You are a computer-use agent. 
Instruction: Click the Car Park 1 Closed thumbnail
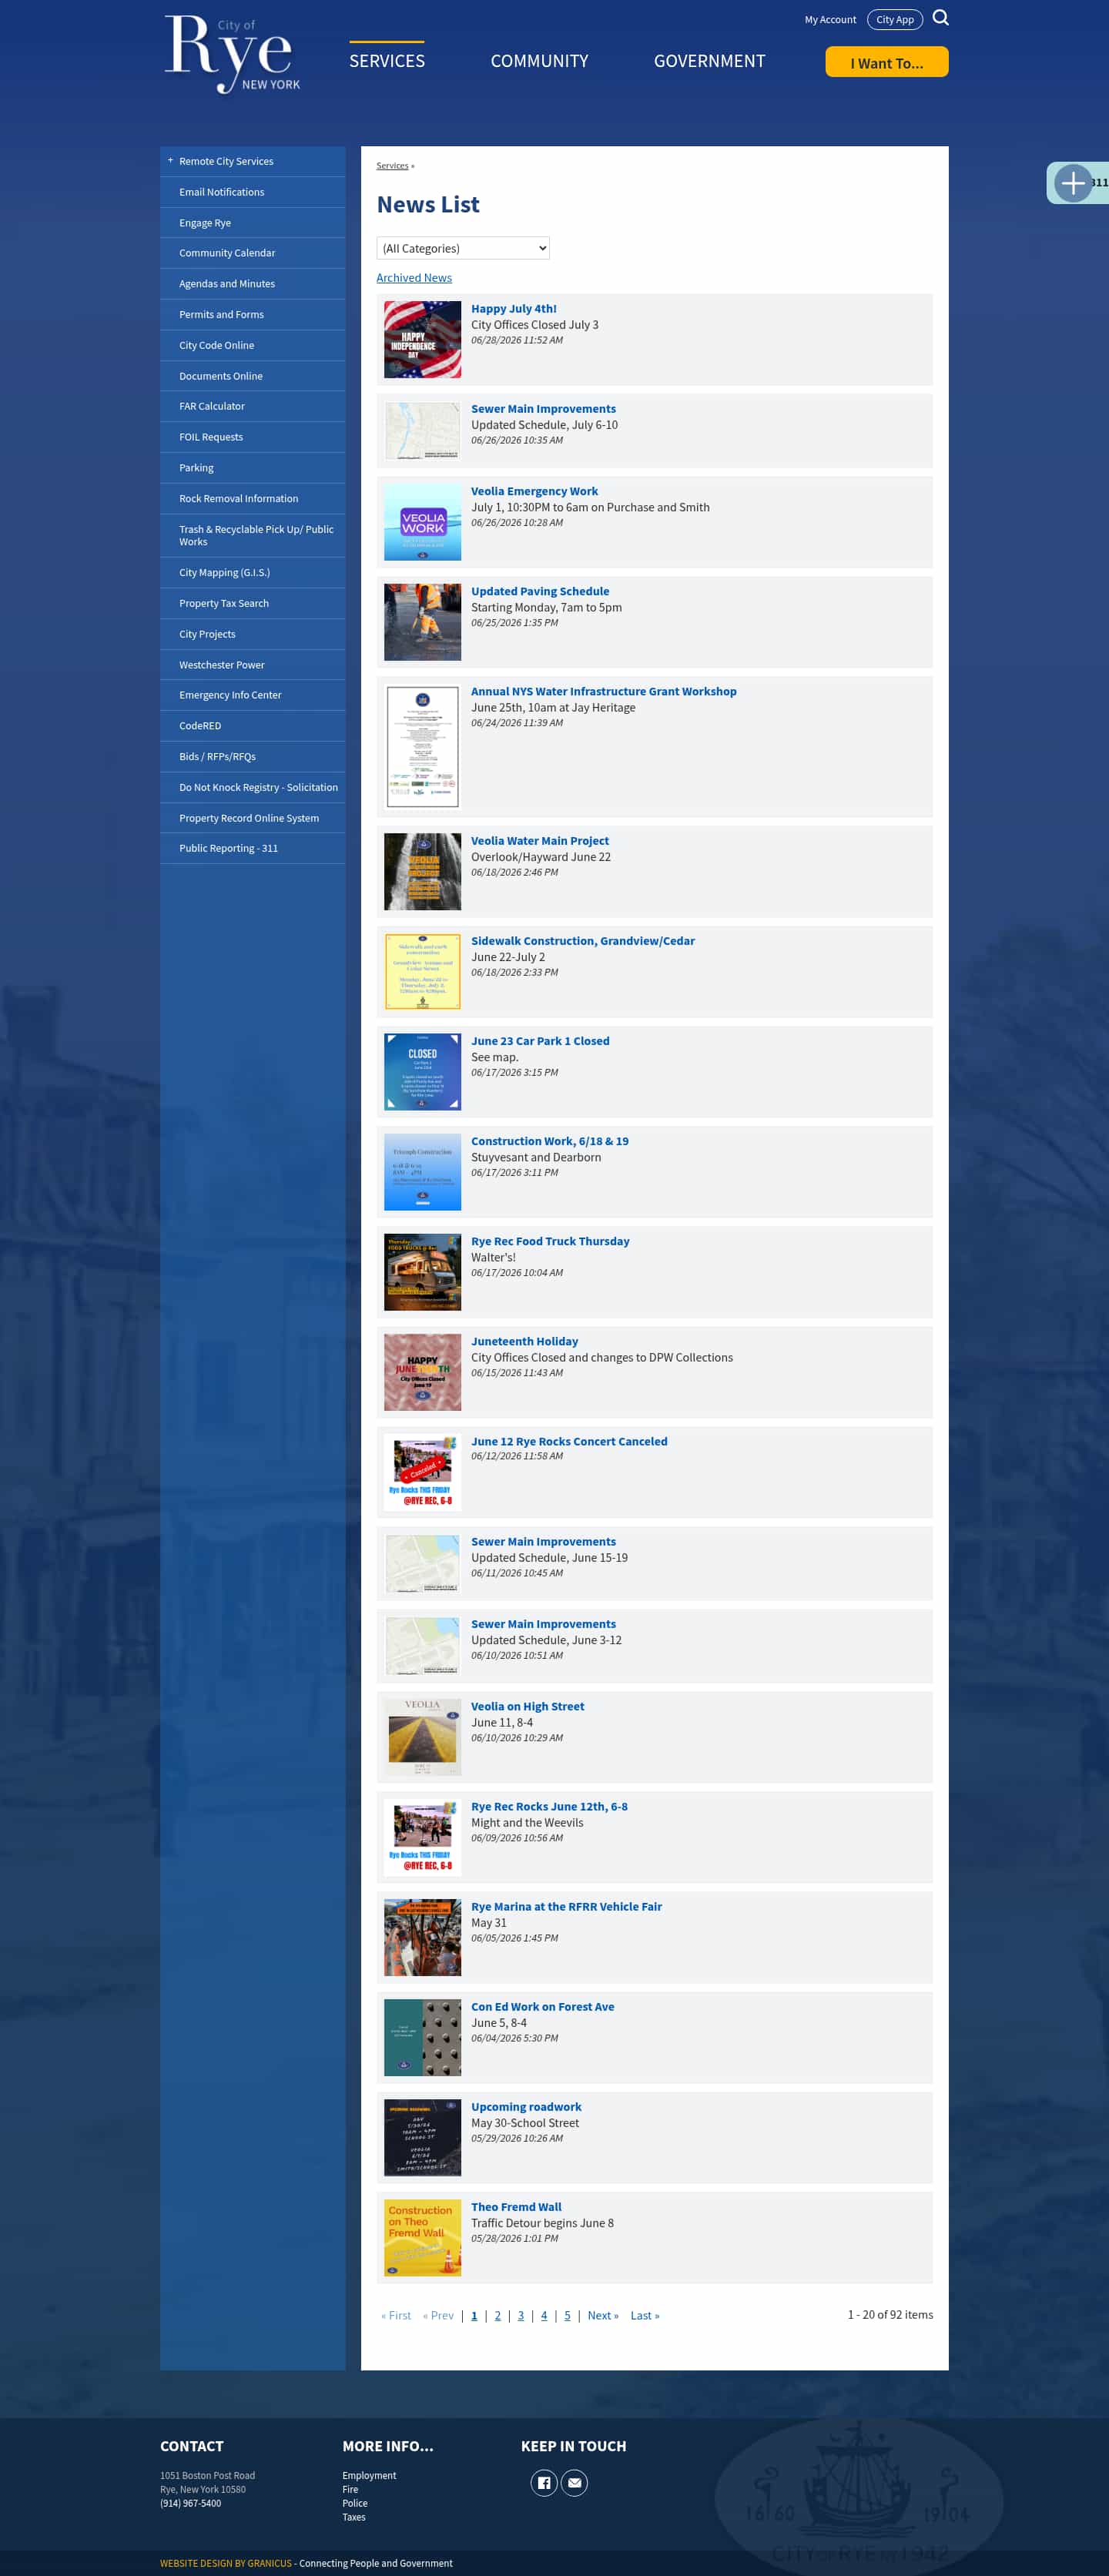423,1072
